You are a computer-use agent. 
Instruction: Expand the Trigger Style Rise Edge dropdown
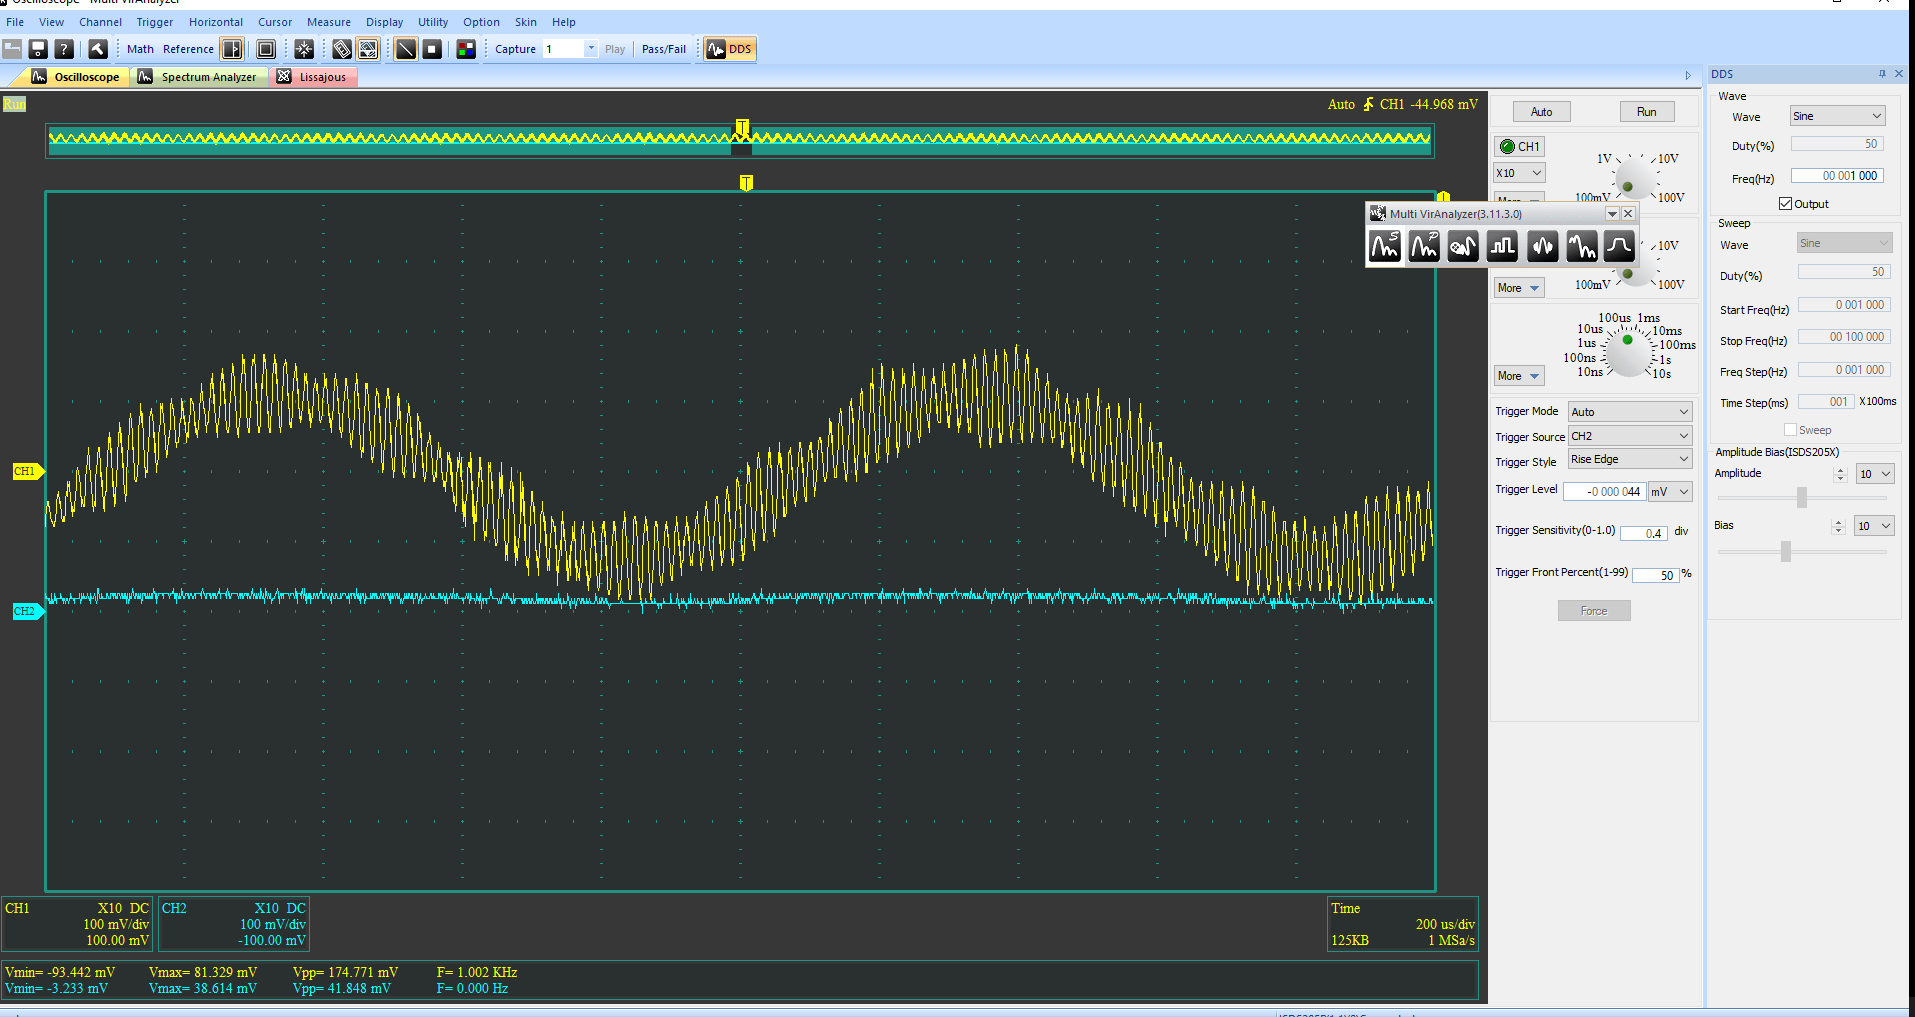point(1629,459)
